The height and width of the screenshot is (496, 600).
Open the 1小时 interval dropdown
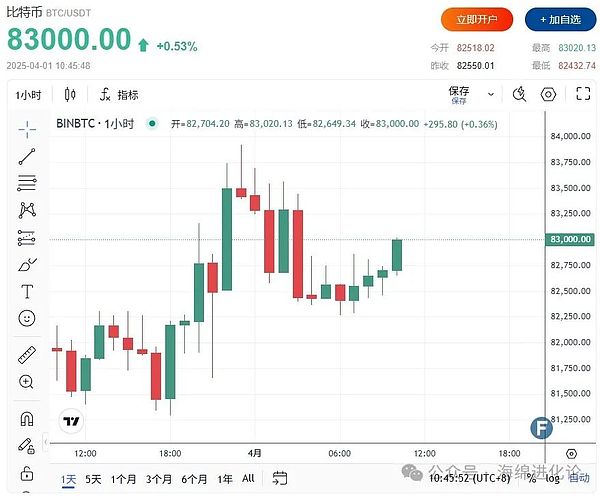(x=27, y=95)
